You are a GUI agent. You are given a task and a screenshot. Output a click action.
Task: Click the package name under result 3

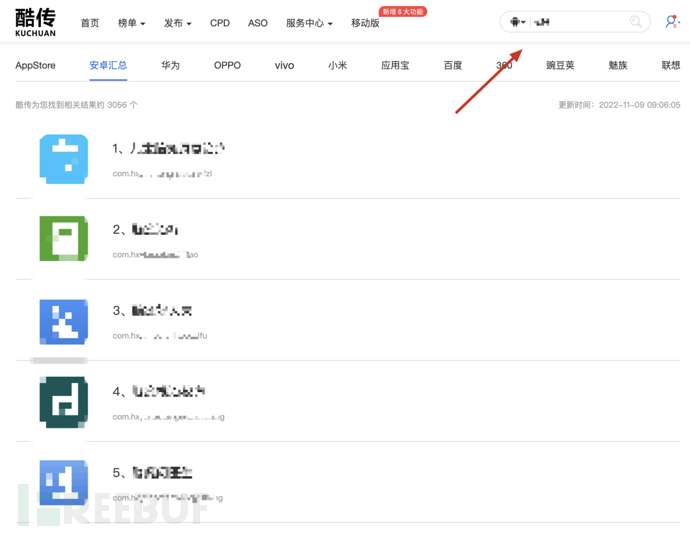click(x=160, y=335)
